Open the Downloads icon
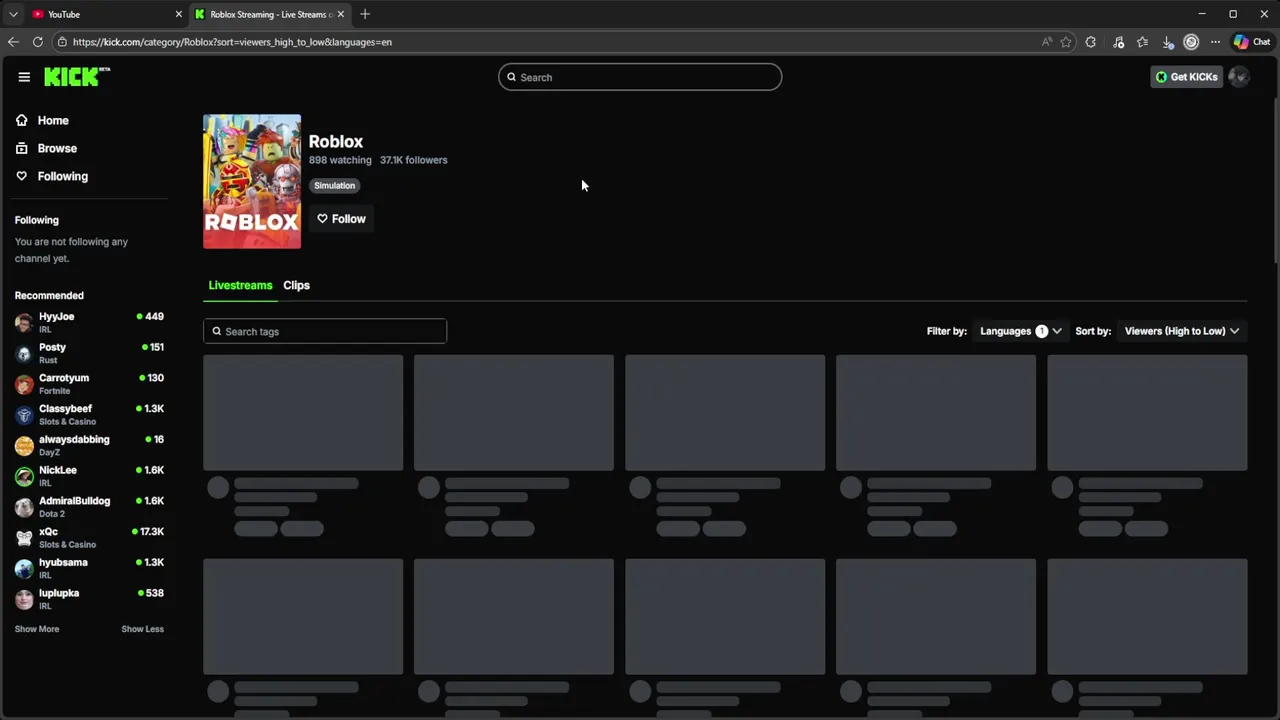Image resolution: width=1280 pixels, height=720 pixels. (1168, 42)
